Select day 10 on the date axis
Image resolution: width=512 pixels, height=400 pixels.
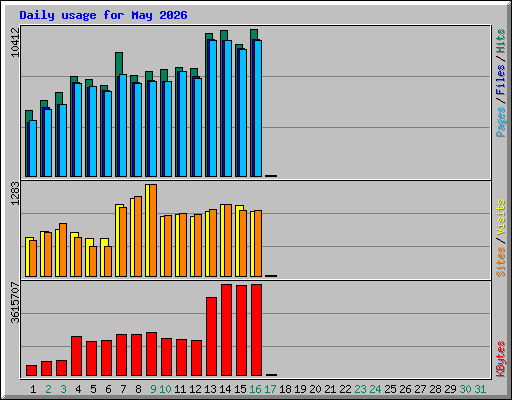[165, 389]
